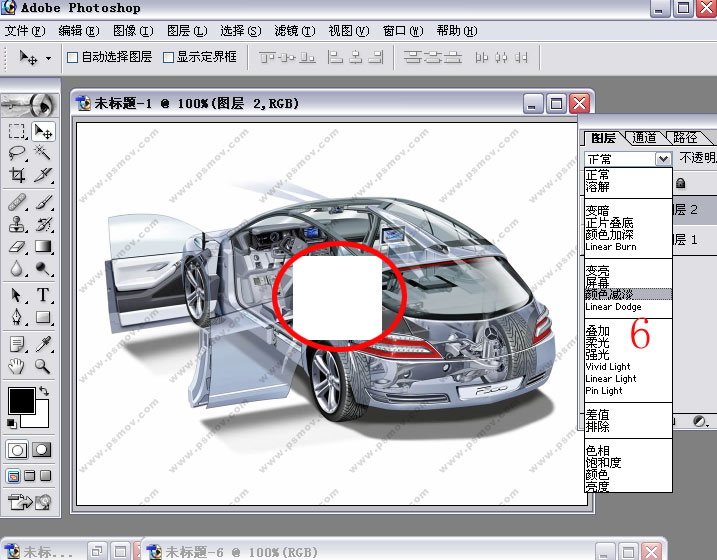Choose 饱和度 blend mode

[604, 463]
